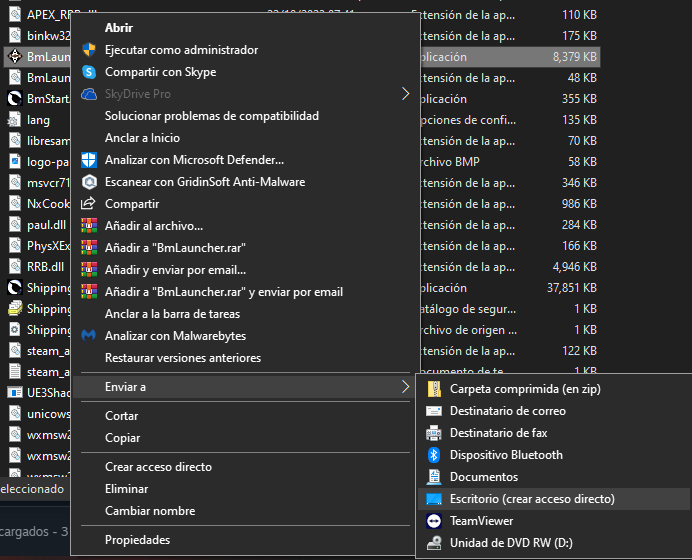Screen dimensions: 692x560
Task: Select Dispositivo Bluetooth
Action: 506,455
